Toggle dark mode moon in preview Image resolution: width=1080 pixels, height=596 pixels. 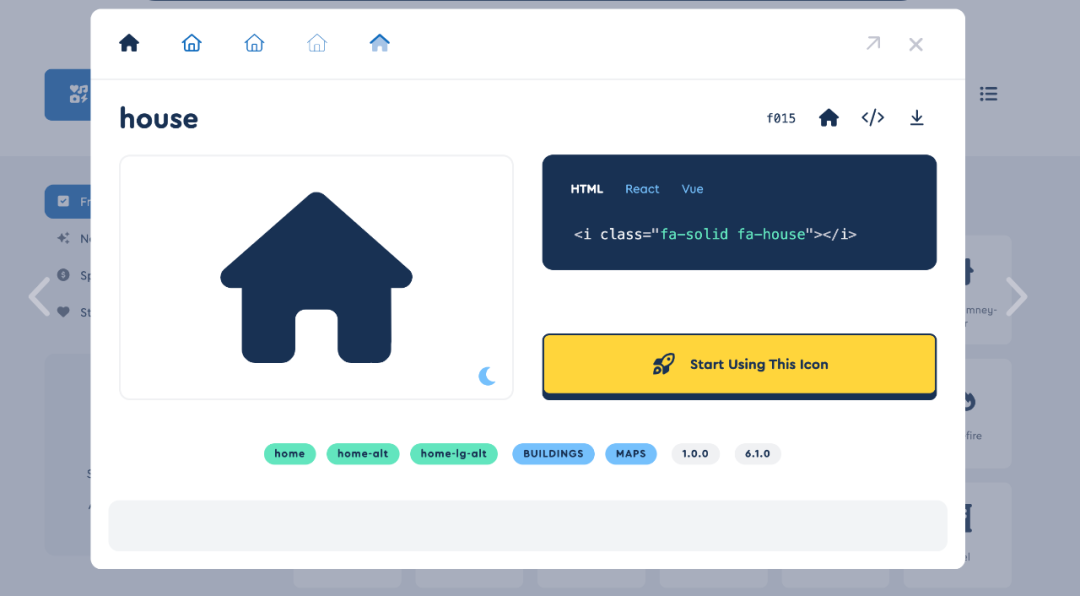click(487, 376)
